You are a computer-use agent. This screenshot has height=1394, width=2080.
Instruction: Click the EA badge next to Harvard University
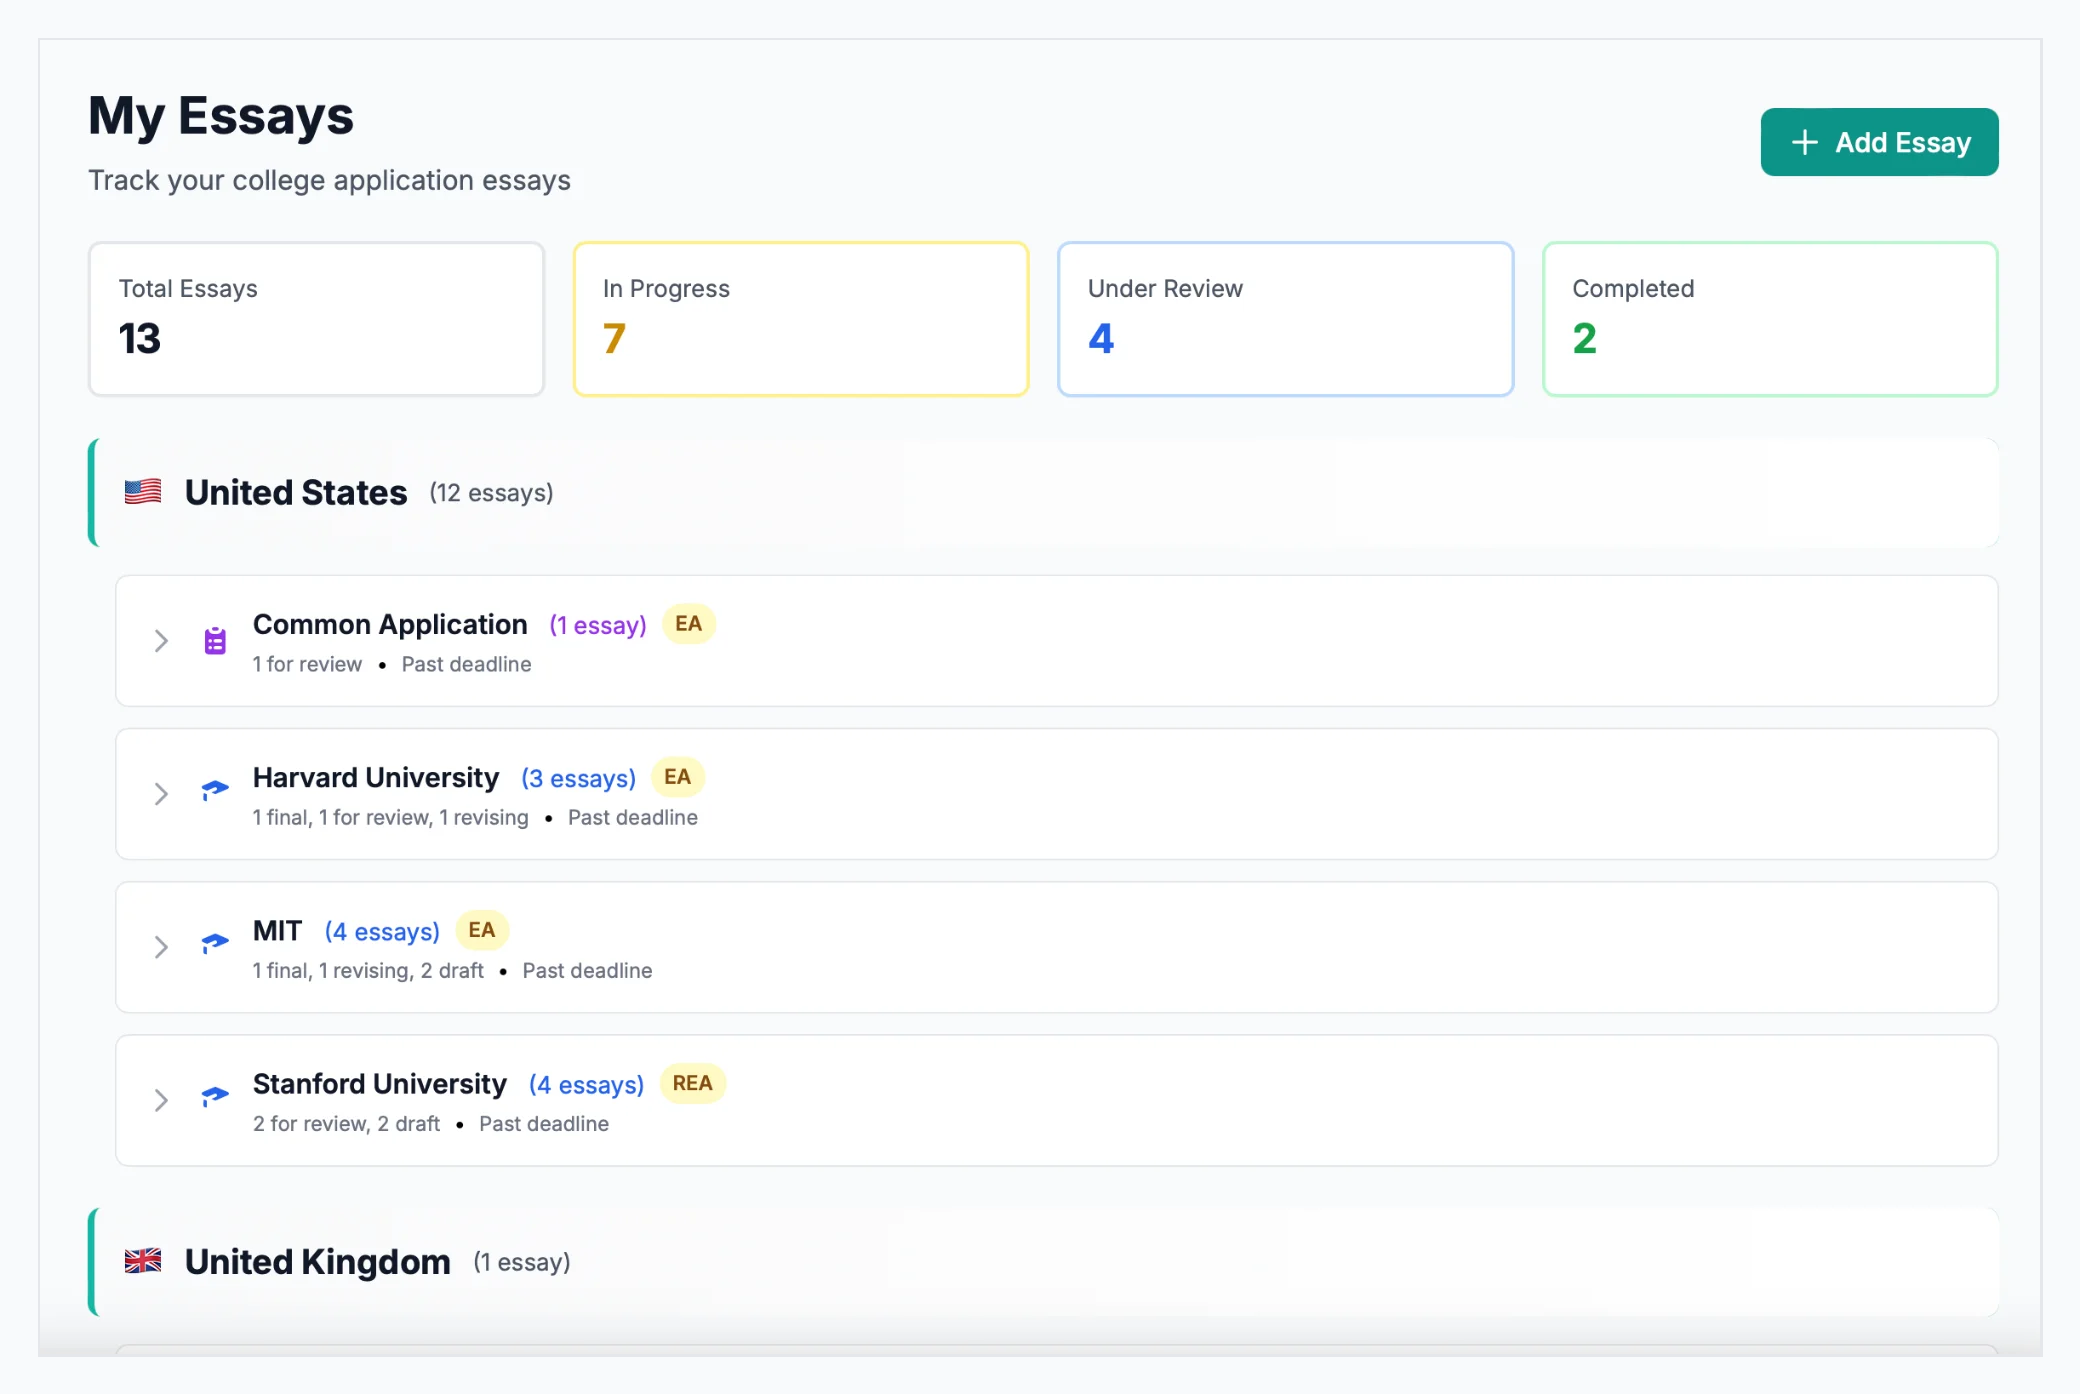tap(677, 776)
